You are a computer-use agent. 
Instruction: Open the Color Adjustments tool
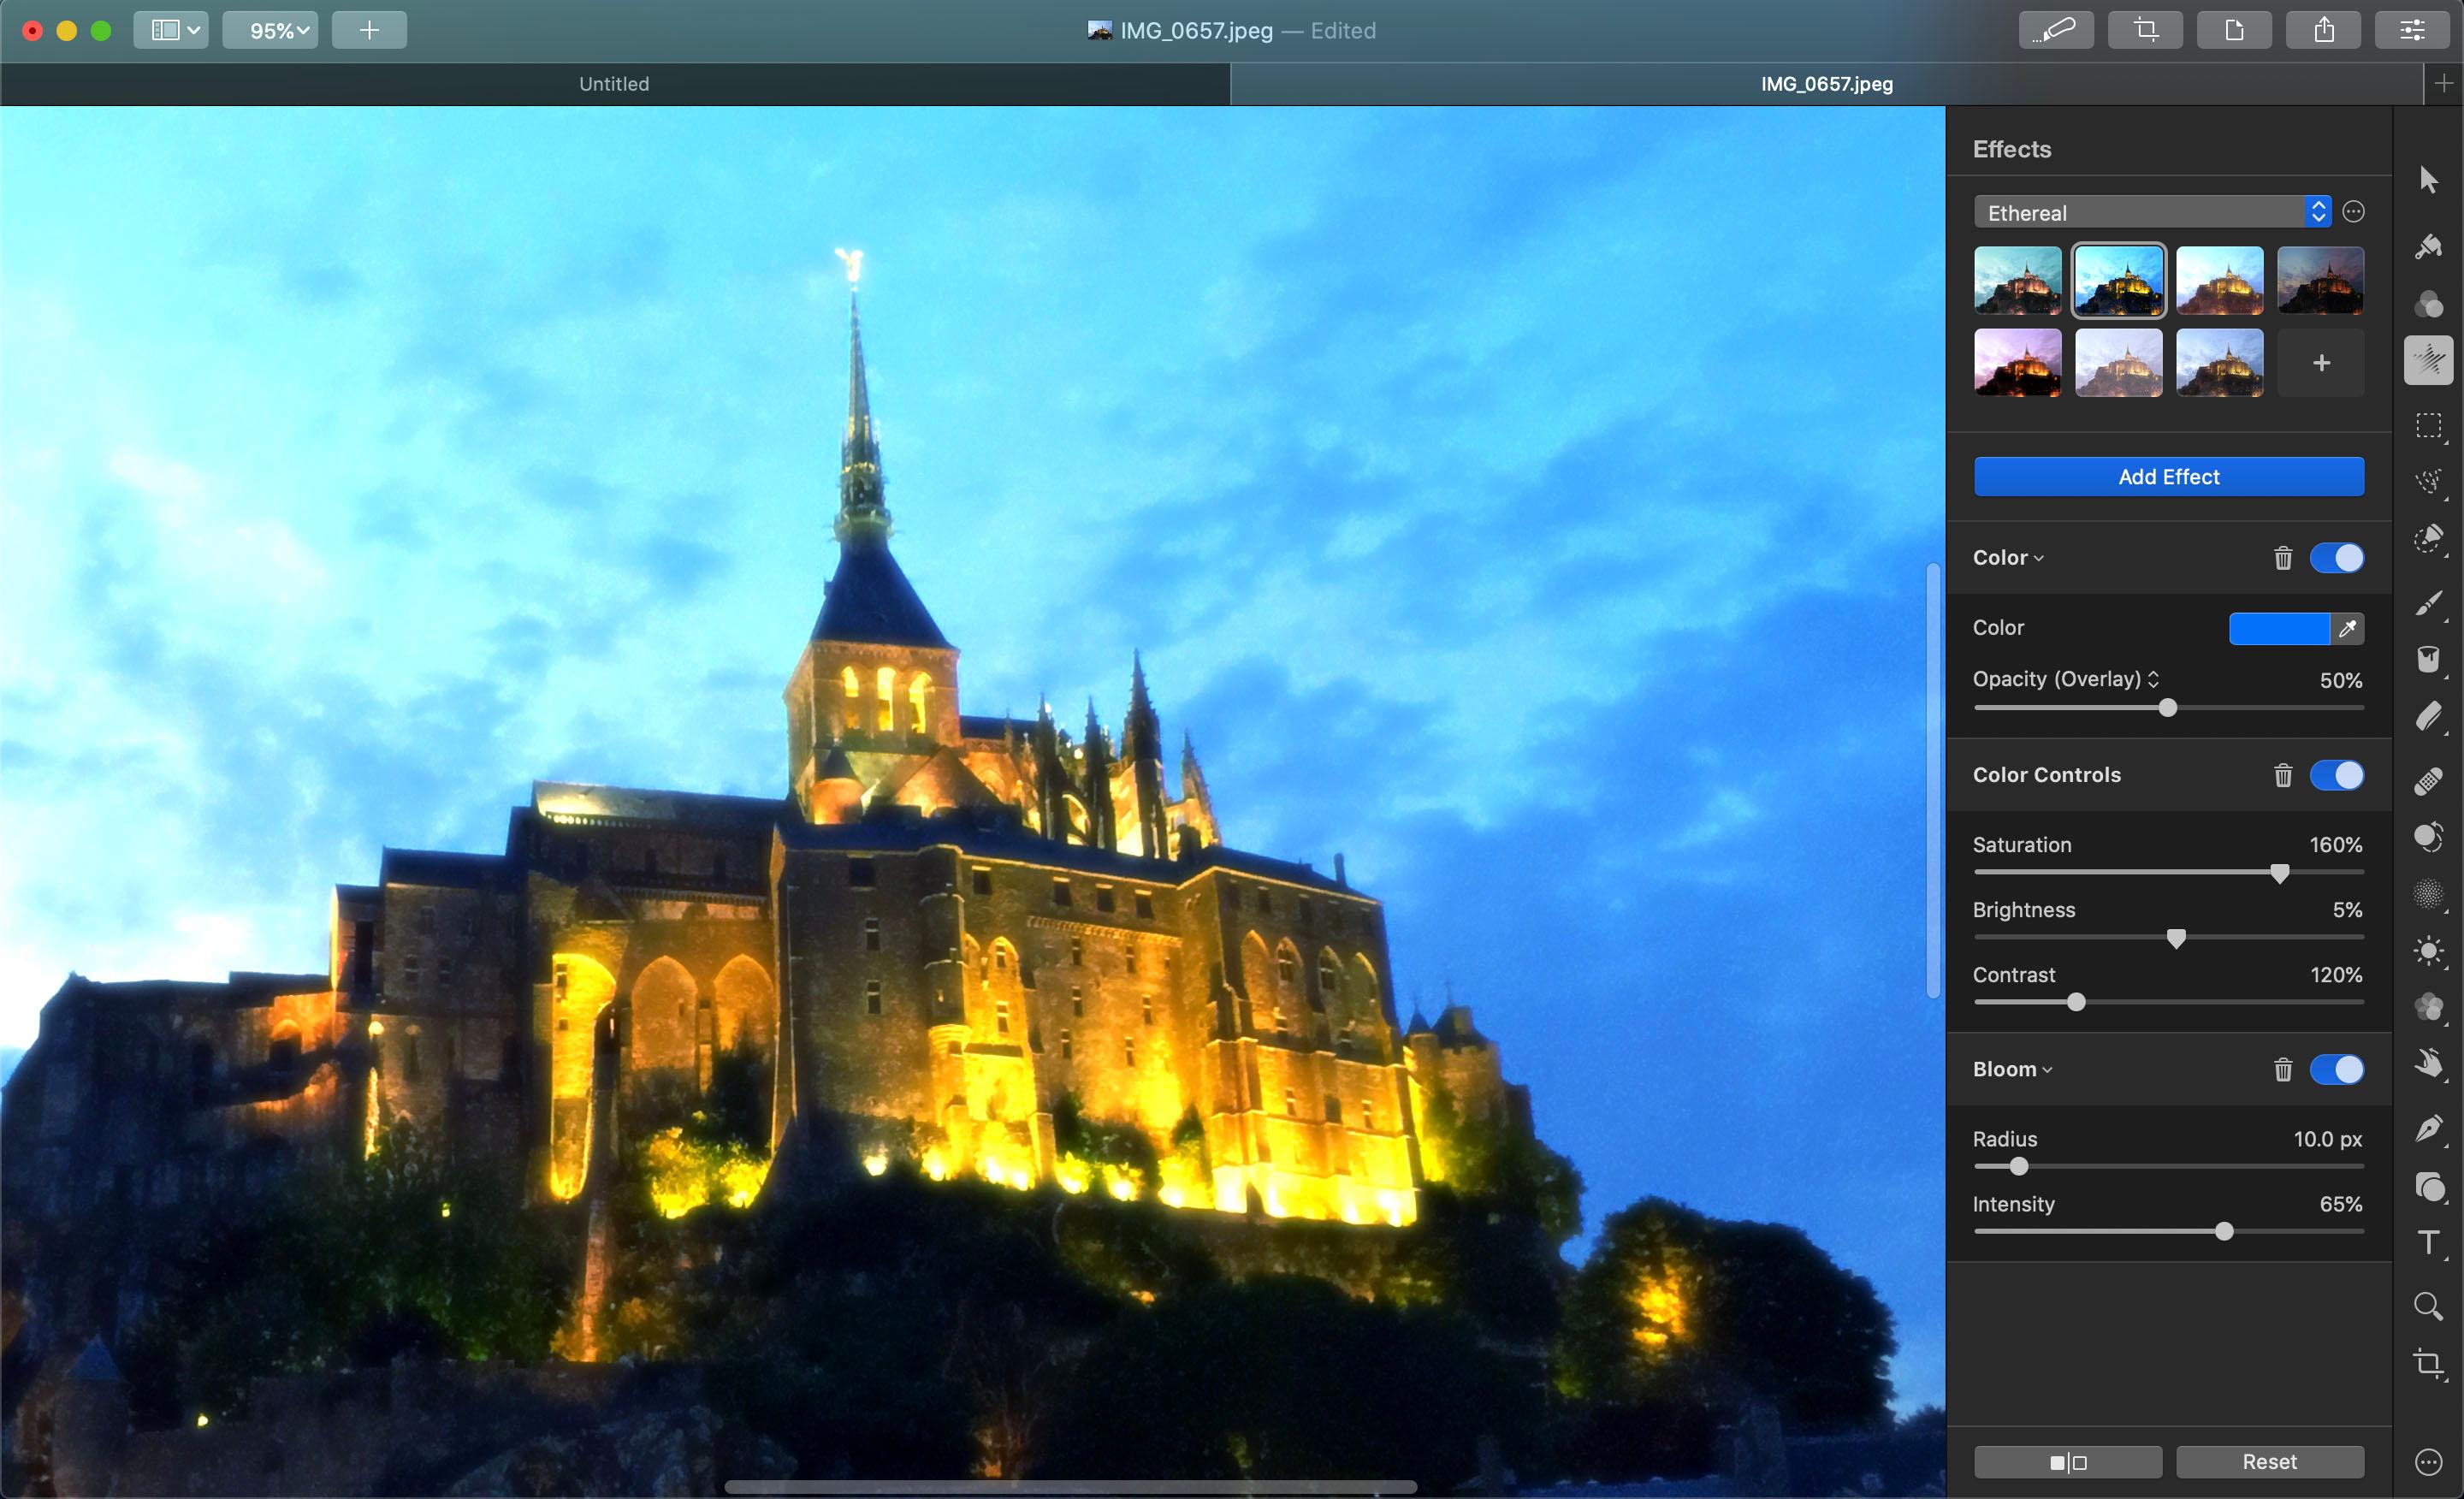2428,304
